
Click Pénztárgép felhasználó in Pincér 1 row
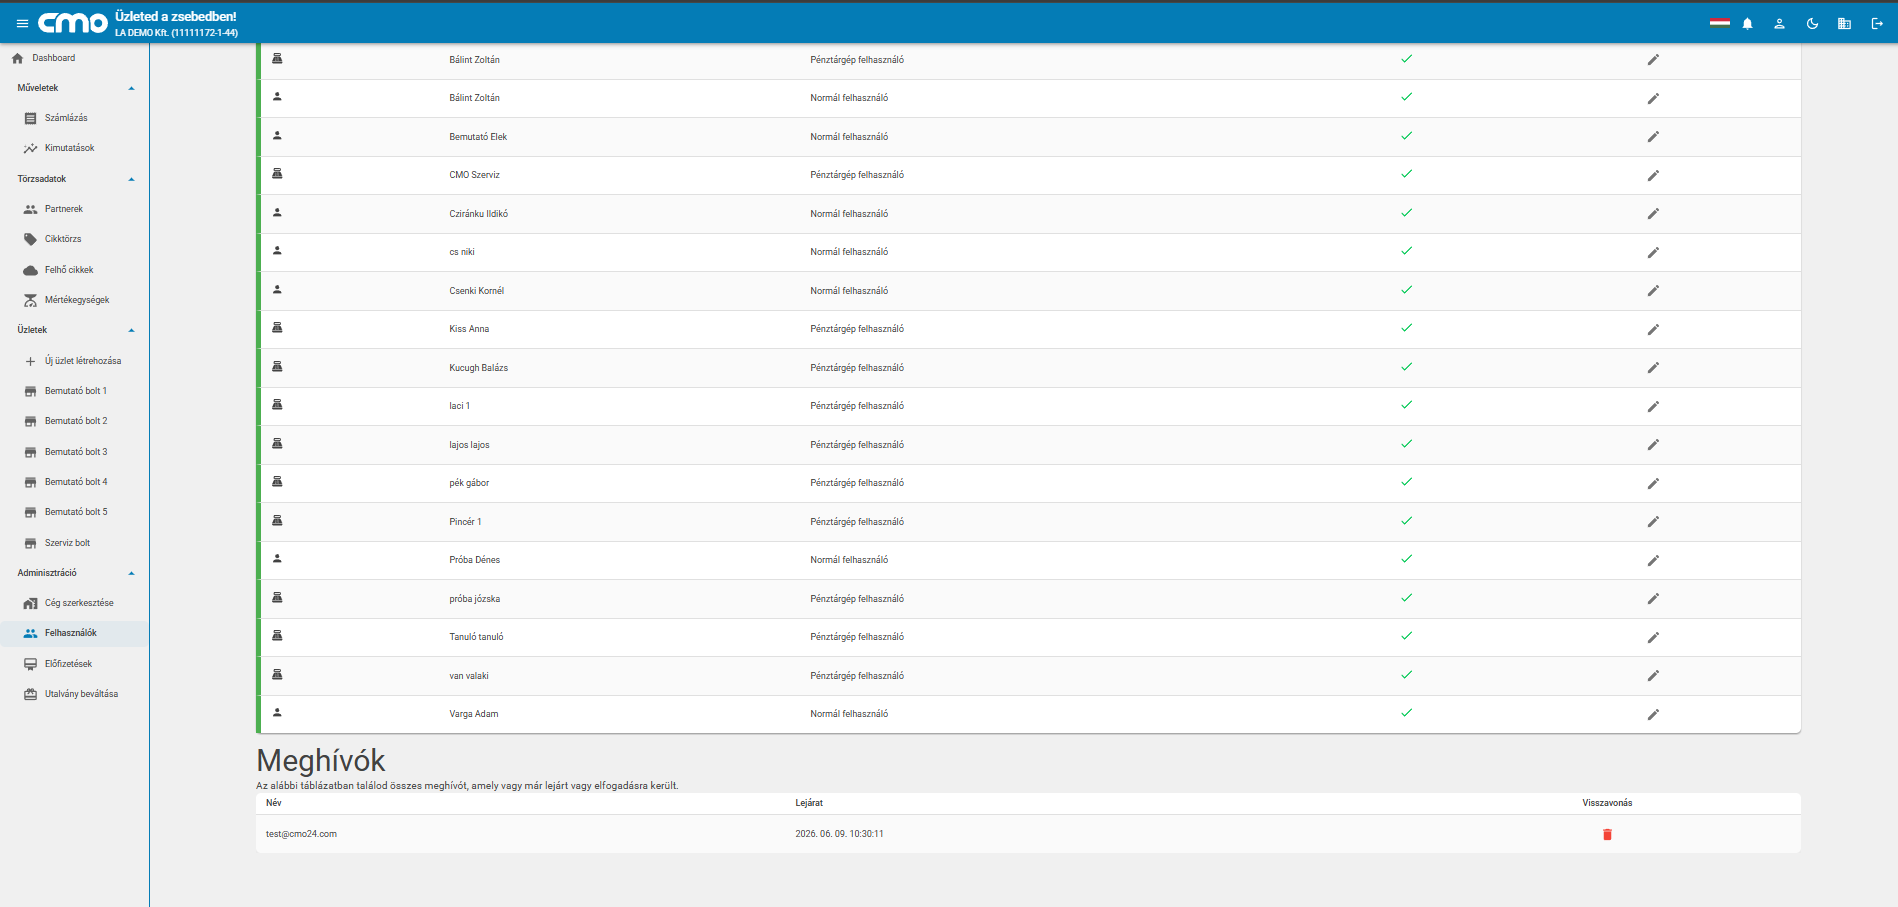tap(857, 522)
